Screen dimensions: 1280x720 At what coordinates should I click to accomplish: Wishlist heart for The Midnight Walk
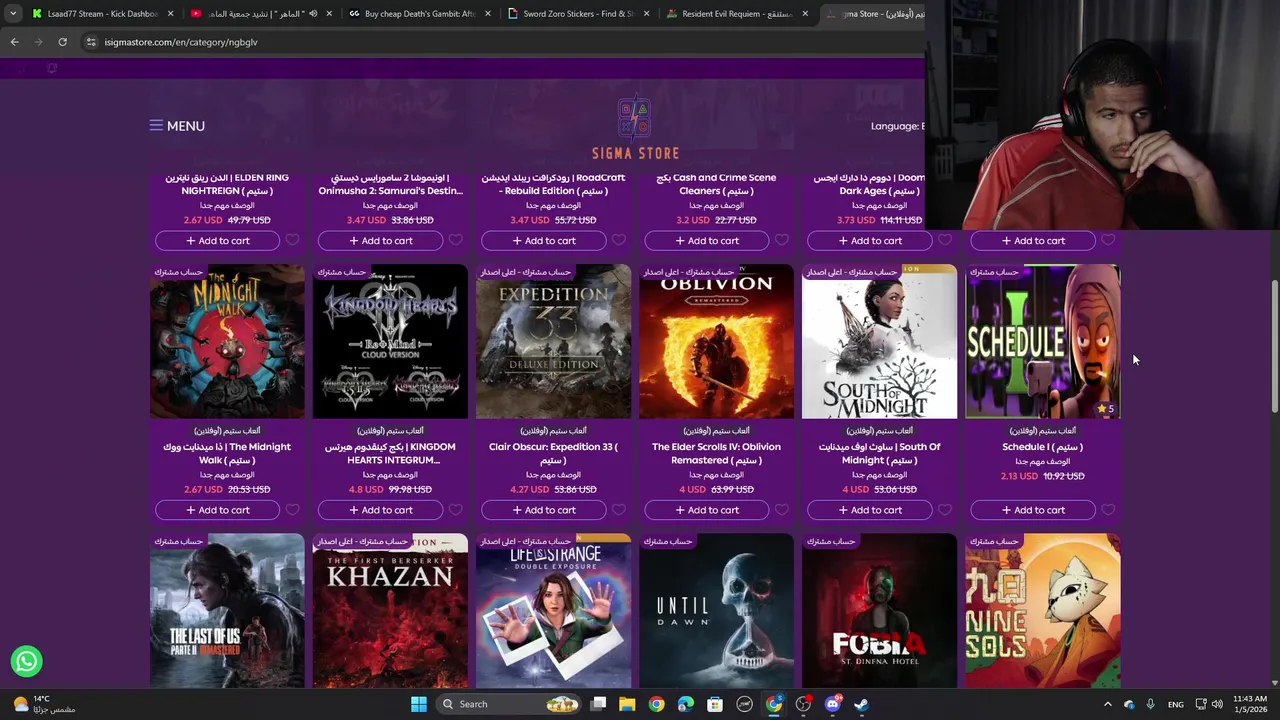pyautogui.click(x=292, y=510)
